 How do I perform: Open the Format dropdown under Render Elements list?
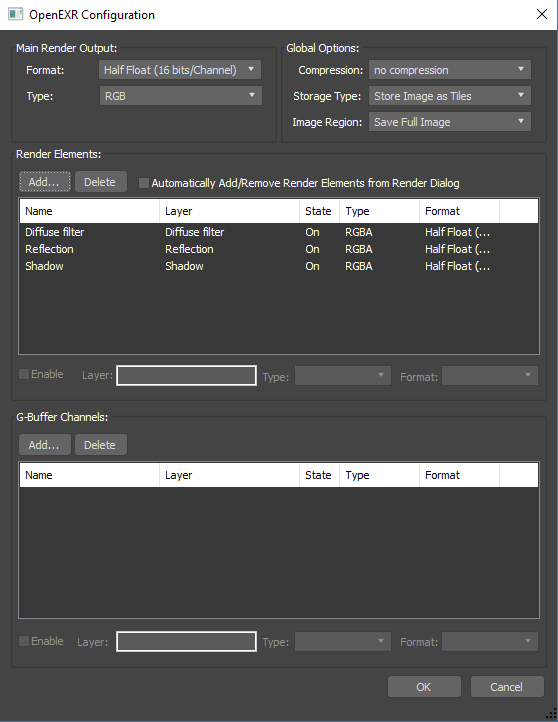(490, 375)
